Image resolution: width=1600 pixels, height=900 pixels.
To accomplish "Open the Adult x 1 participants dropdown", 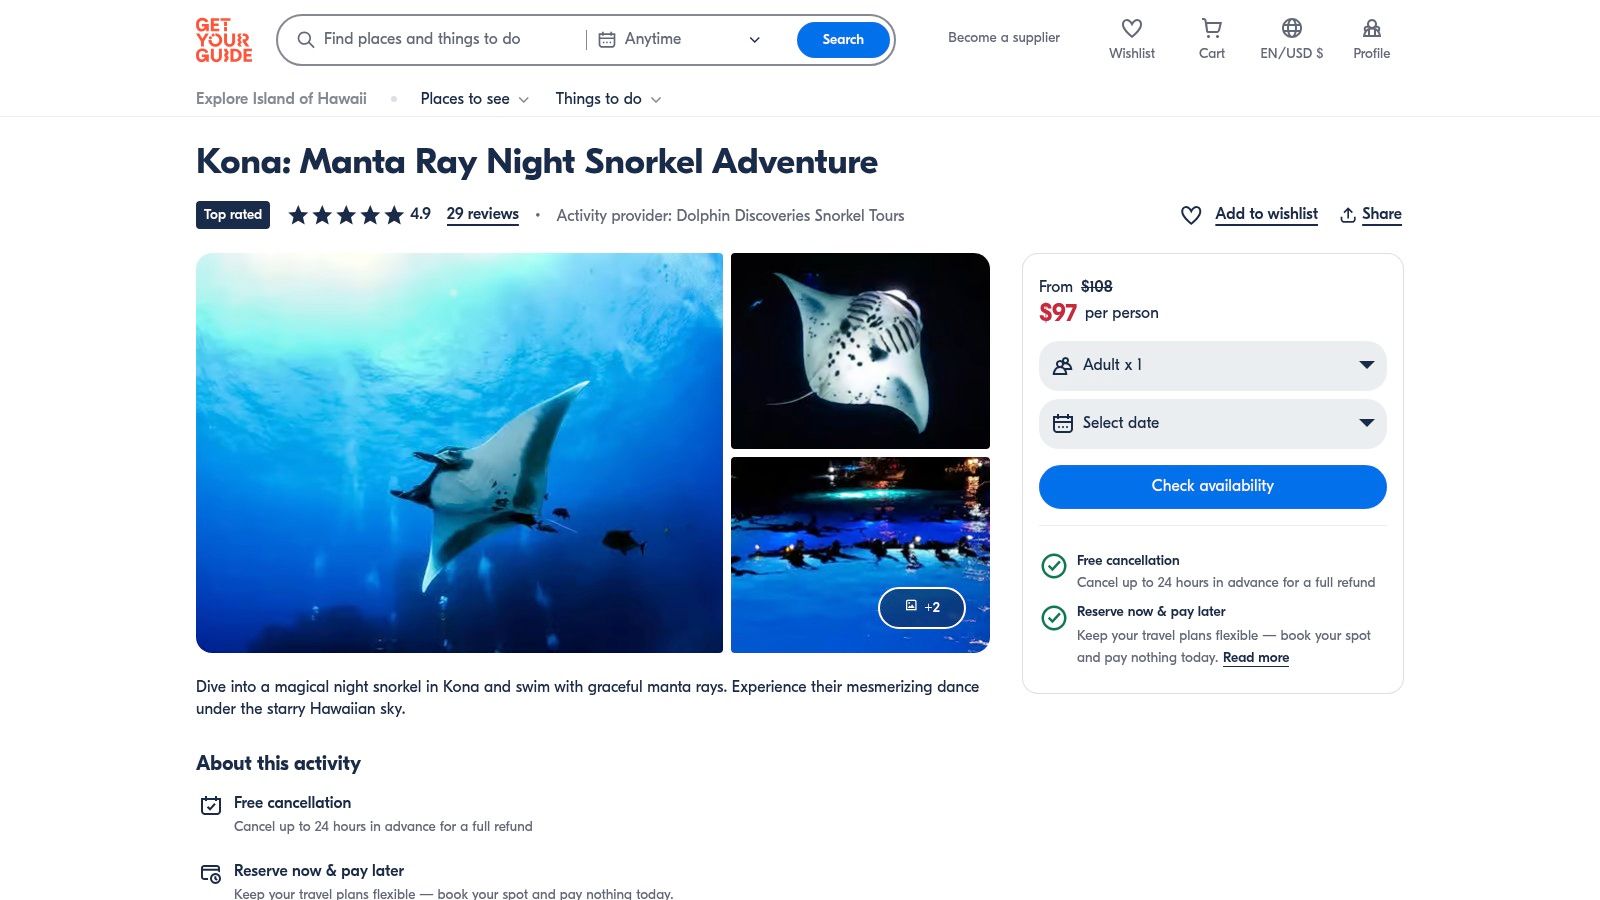I will [x=1212, y=365].
